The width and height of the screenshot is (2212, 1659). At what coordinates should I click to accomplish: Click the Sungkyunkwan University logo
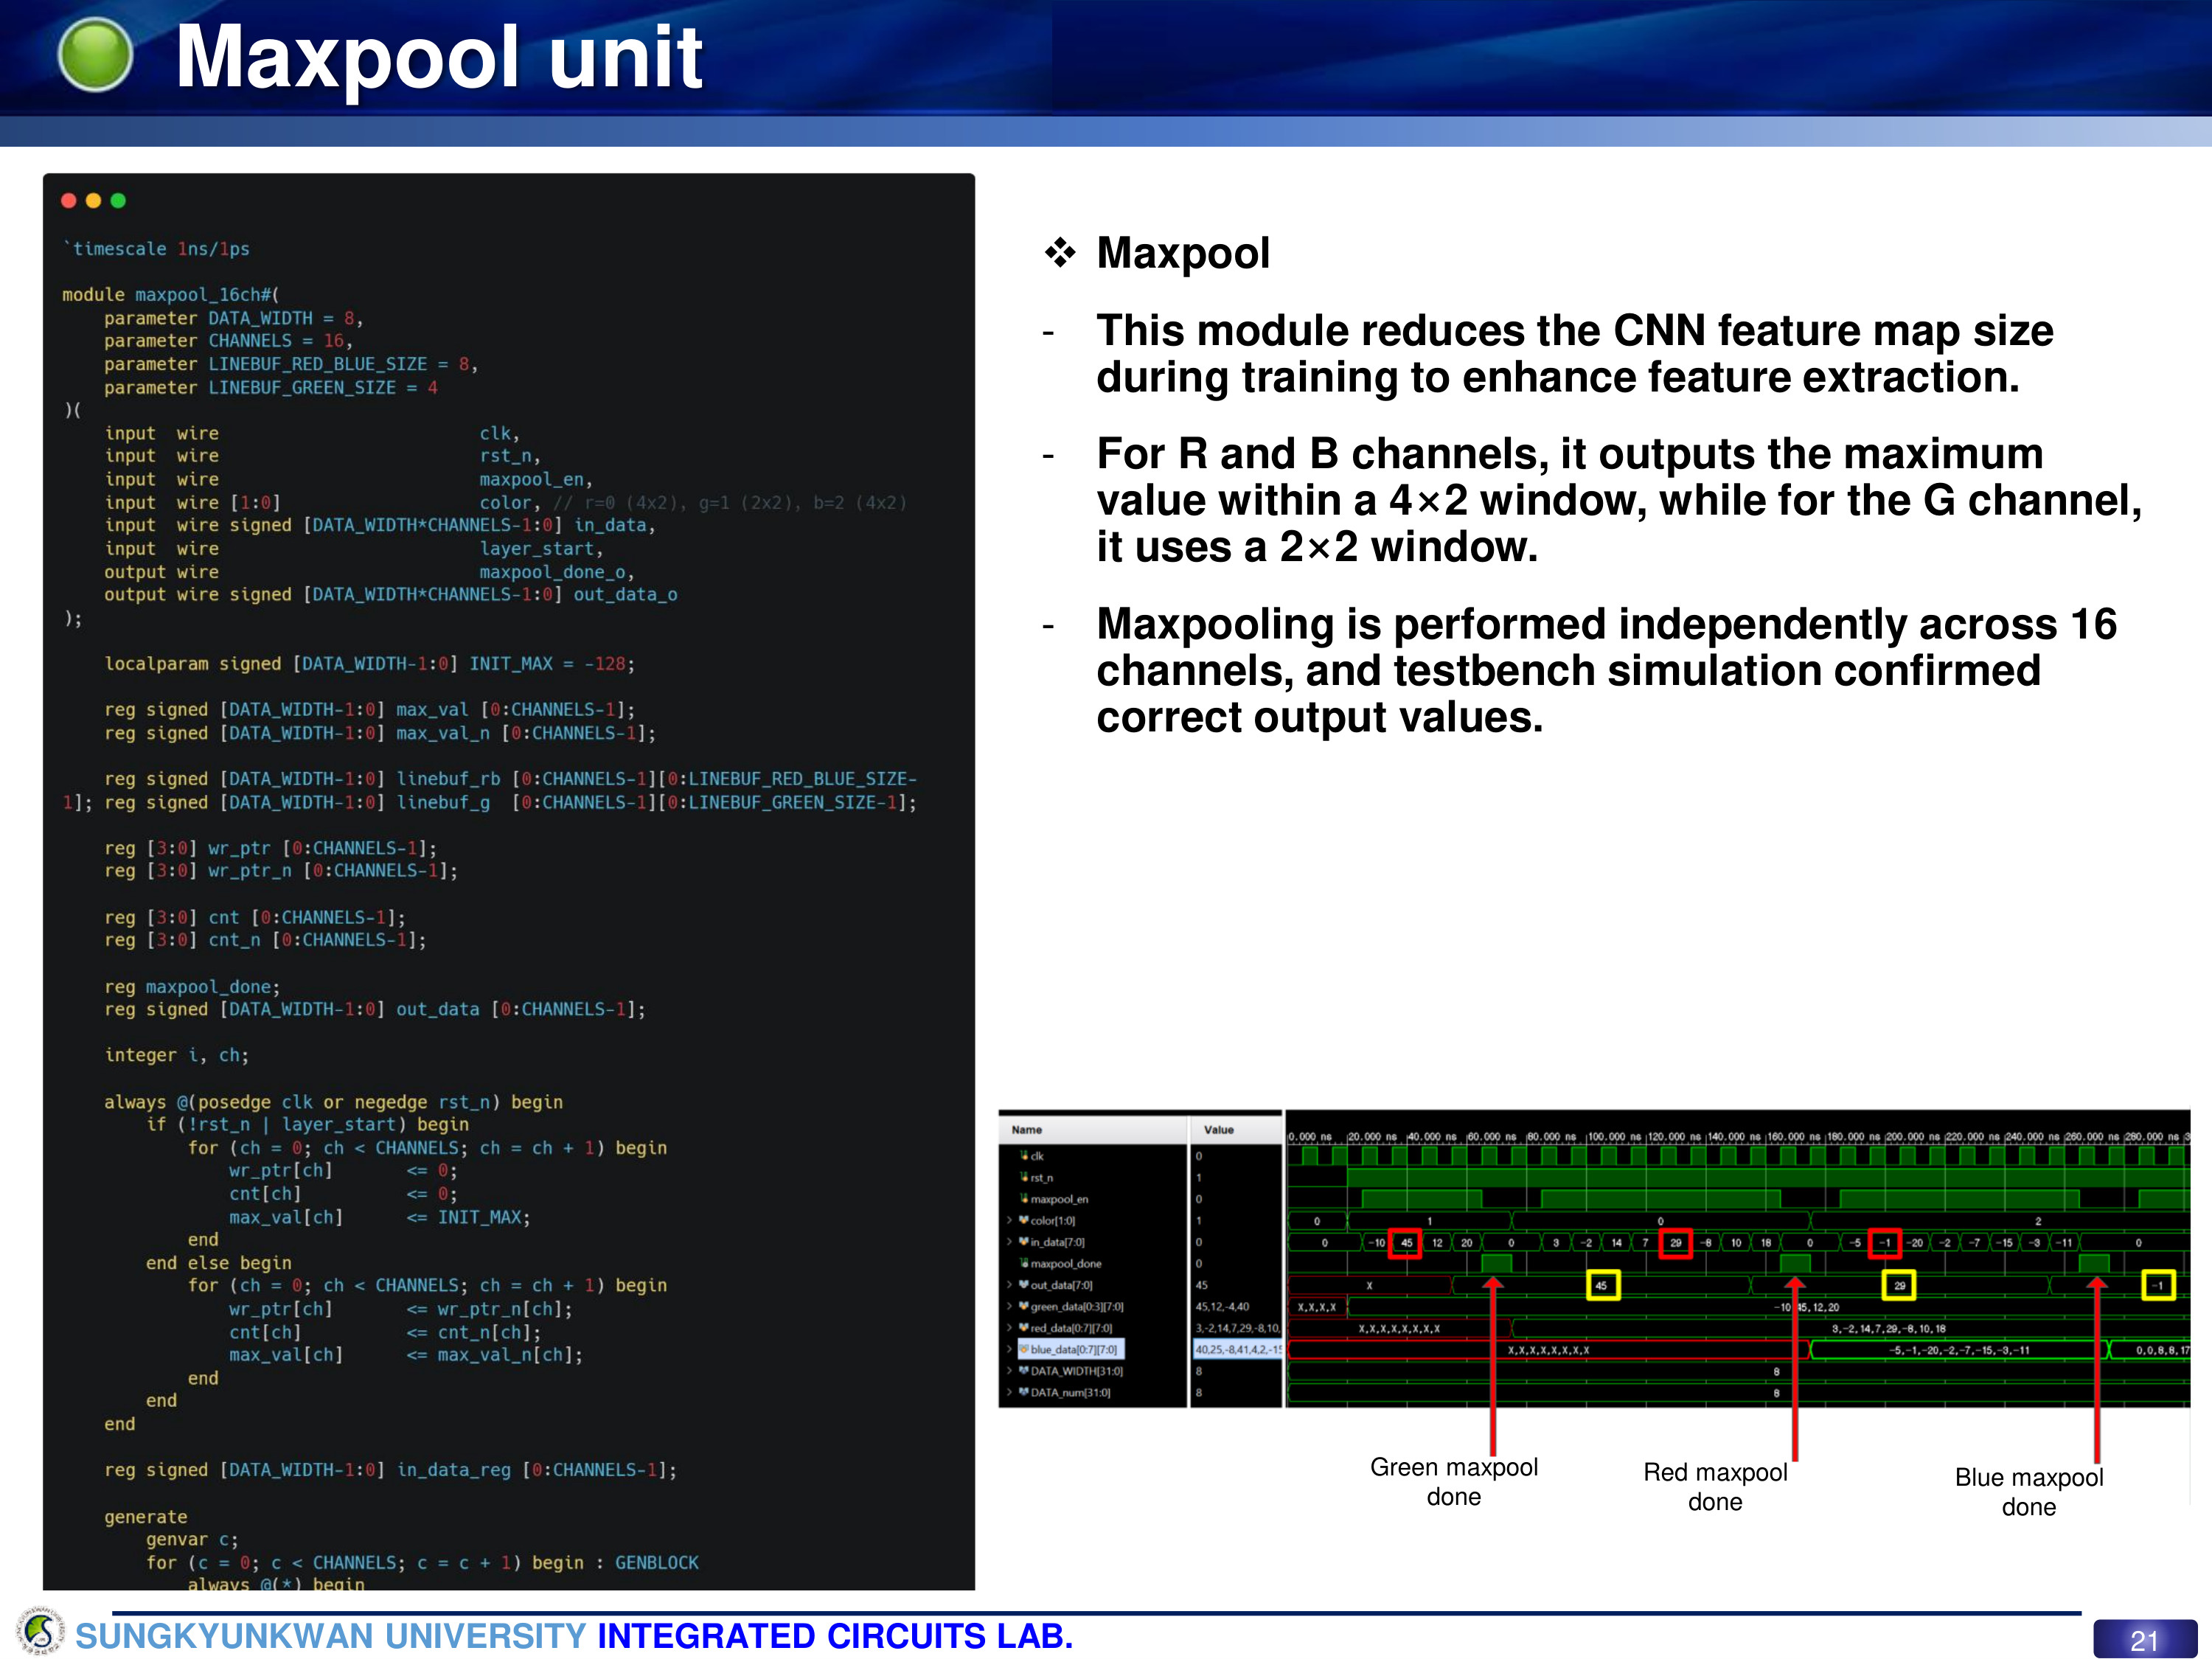(x=40, y=1632)
